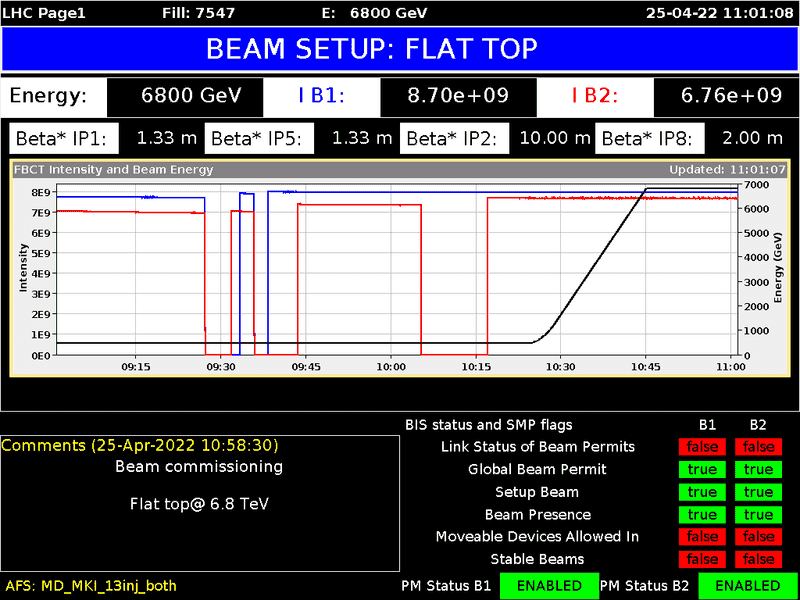Click B1 Moveable Devices Allowed In indicator
800x600 pixels.
pos(702,537)
